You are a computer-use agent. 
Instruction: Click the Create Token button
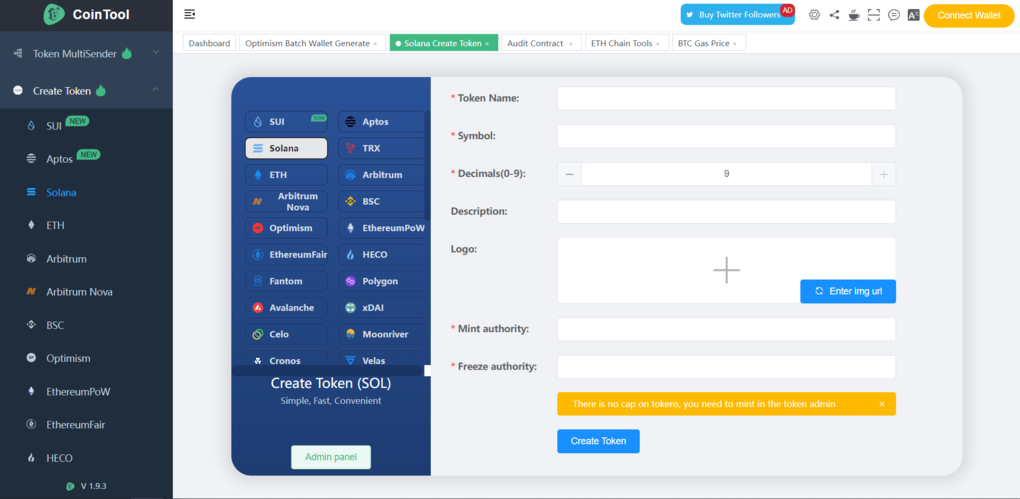tap(598, 441)
